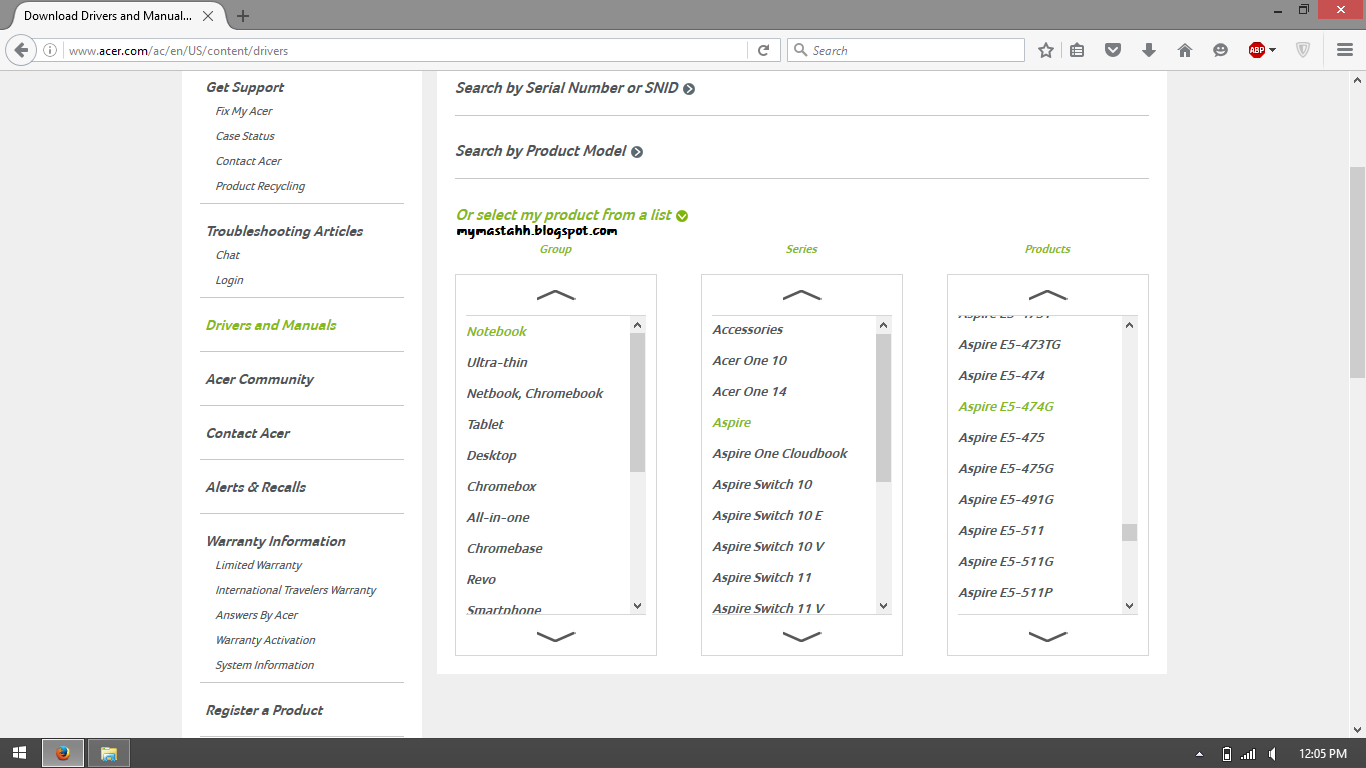Viewport: 1366px width, 768px height.
Task: Click the volume speaker tray icon
Action: click(x=1272, y=754)
